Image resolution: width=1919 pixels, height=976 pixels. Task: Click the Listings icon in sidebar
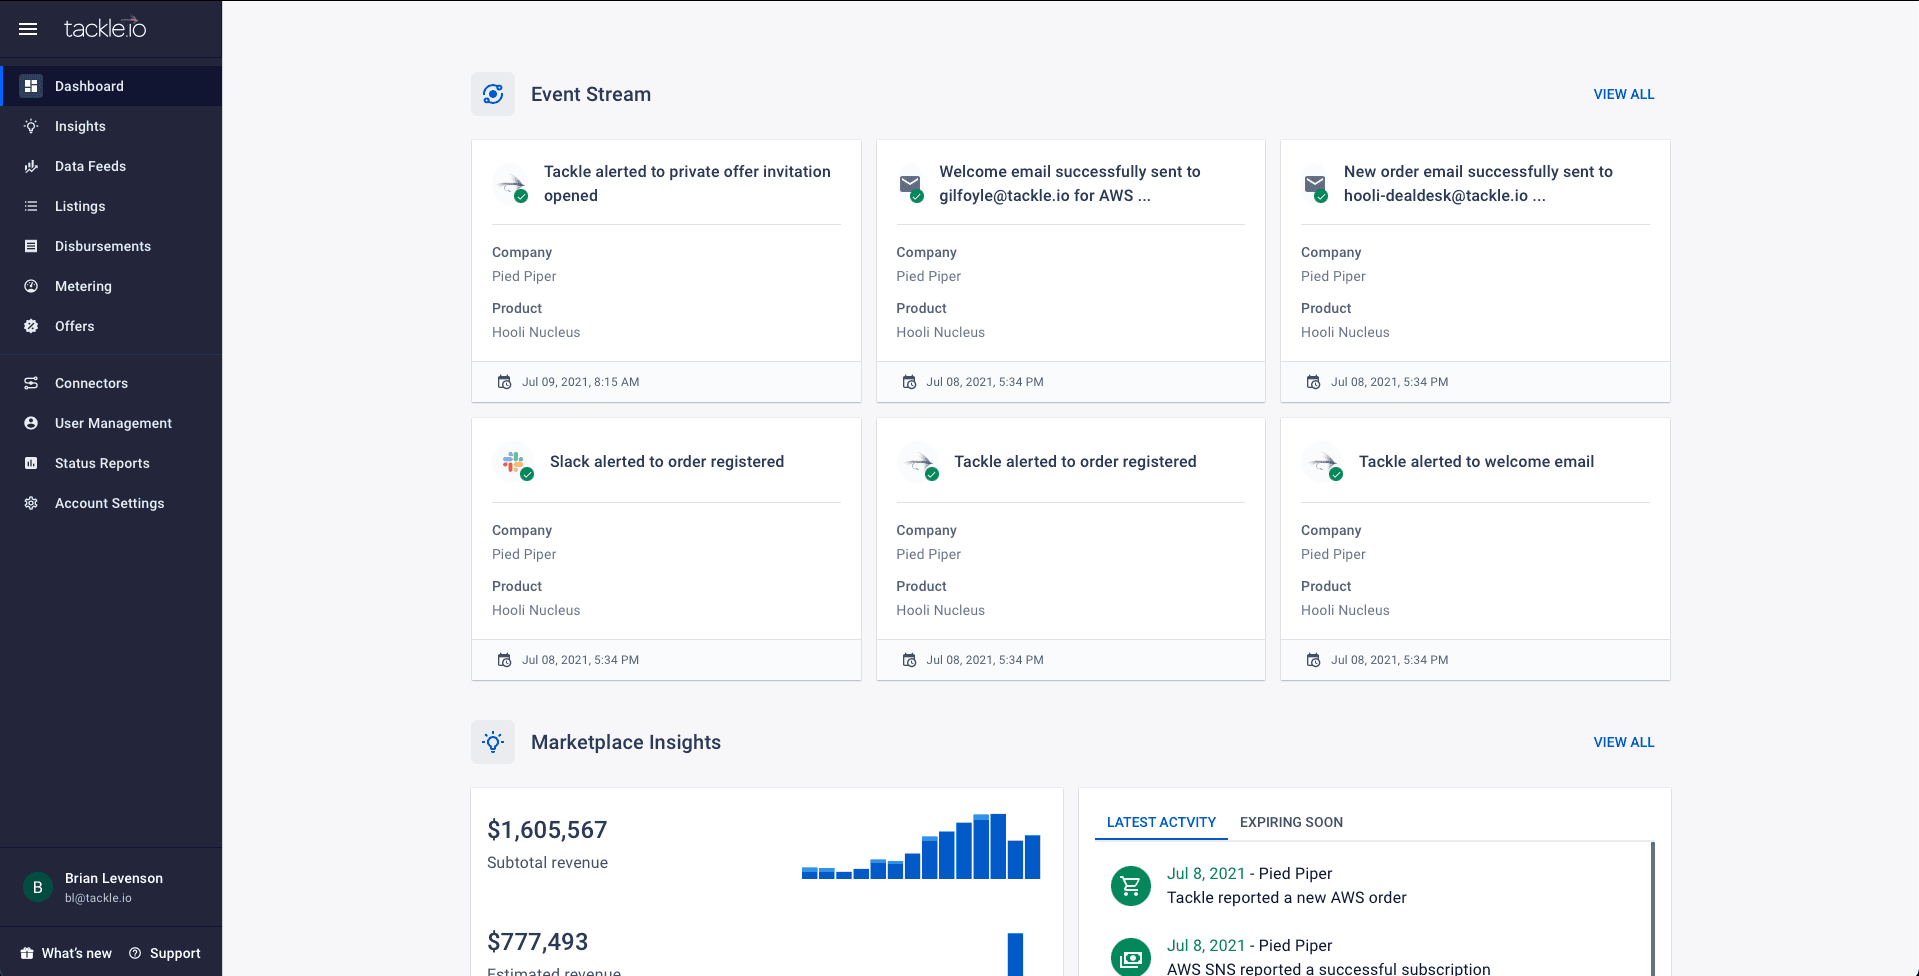(31, 206)
